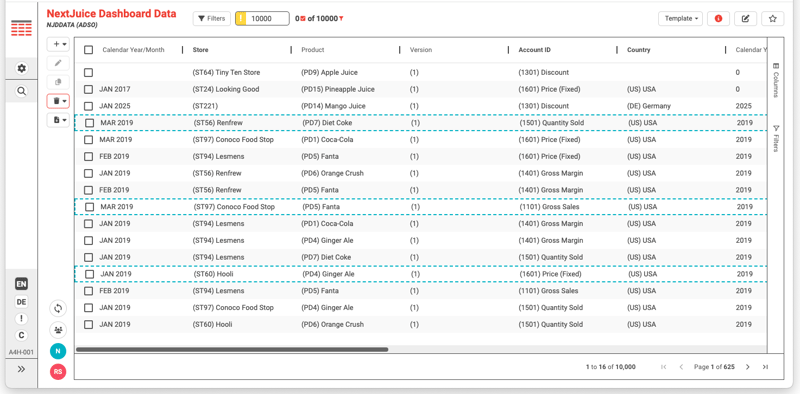Click the horizontal scrollbar thumb
Screen dimensions: 800x394
pos(232,350)
